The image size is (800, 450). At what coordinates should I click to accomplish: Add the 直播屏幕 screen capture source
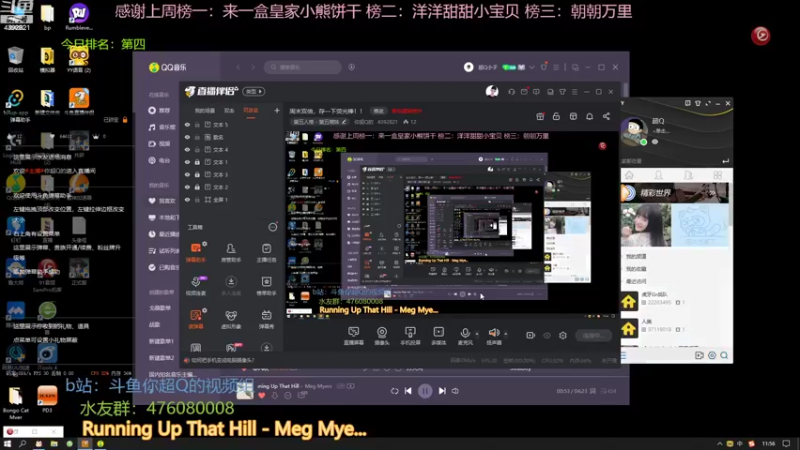tap(354, 336)
